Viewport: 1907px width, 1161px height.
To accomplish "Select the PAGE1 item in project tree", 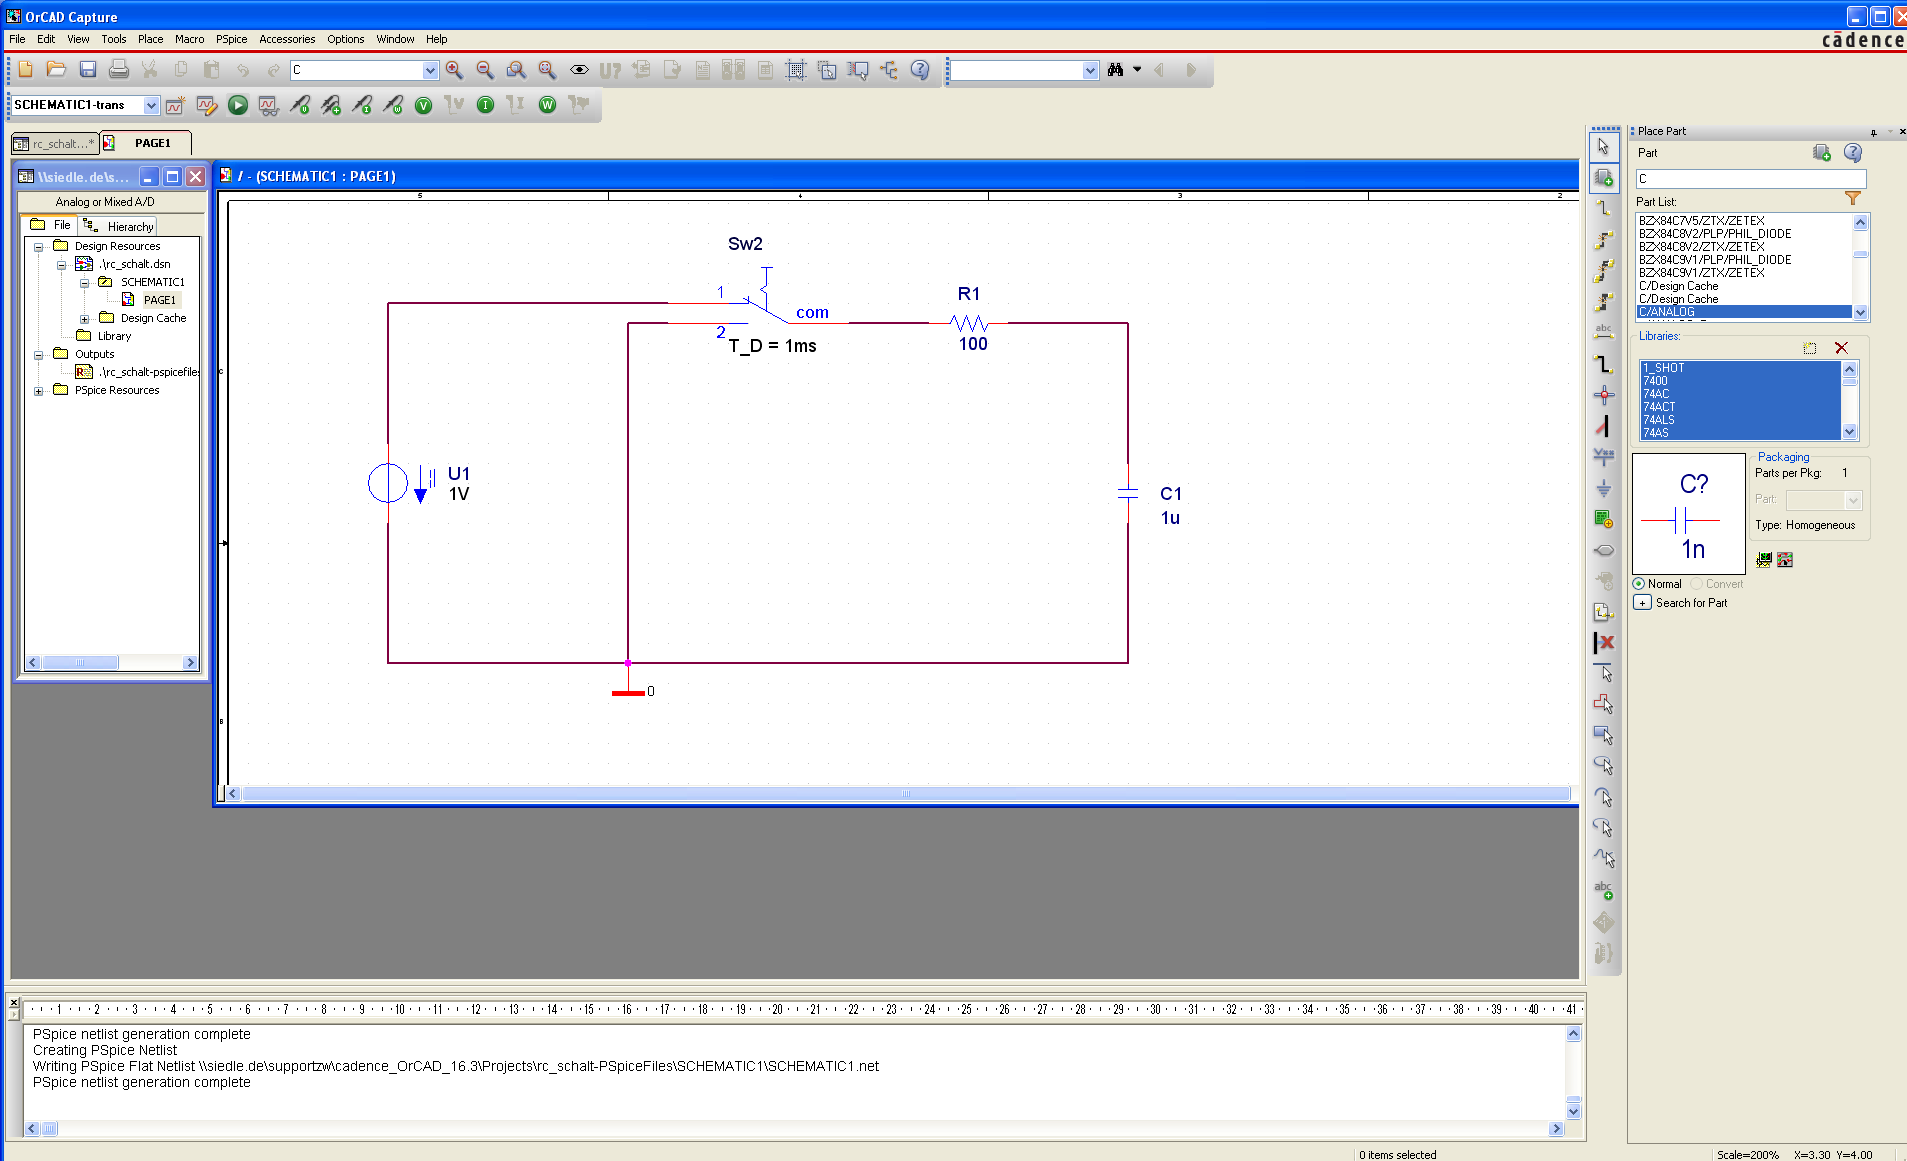I will [x=159, y=300].
